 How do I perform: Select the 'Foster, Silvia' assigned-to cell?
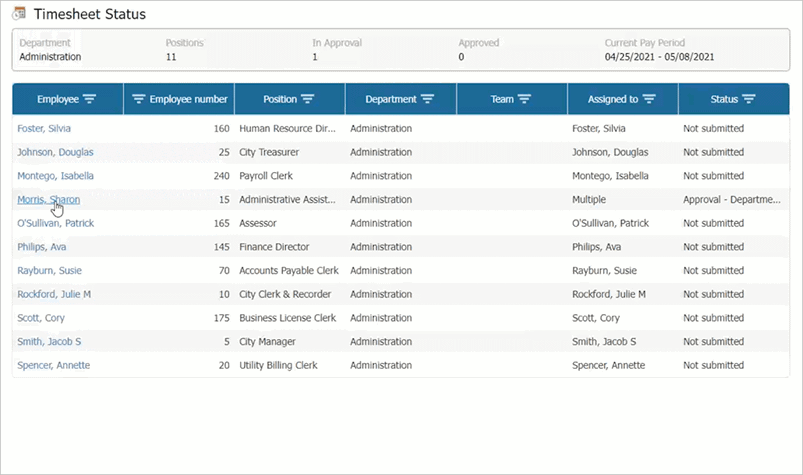[x=599, y=128]
